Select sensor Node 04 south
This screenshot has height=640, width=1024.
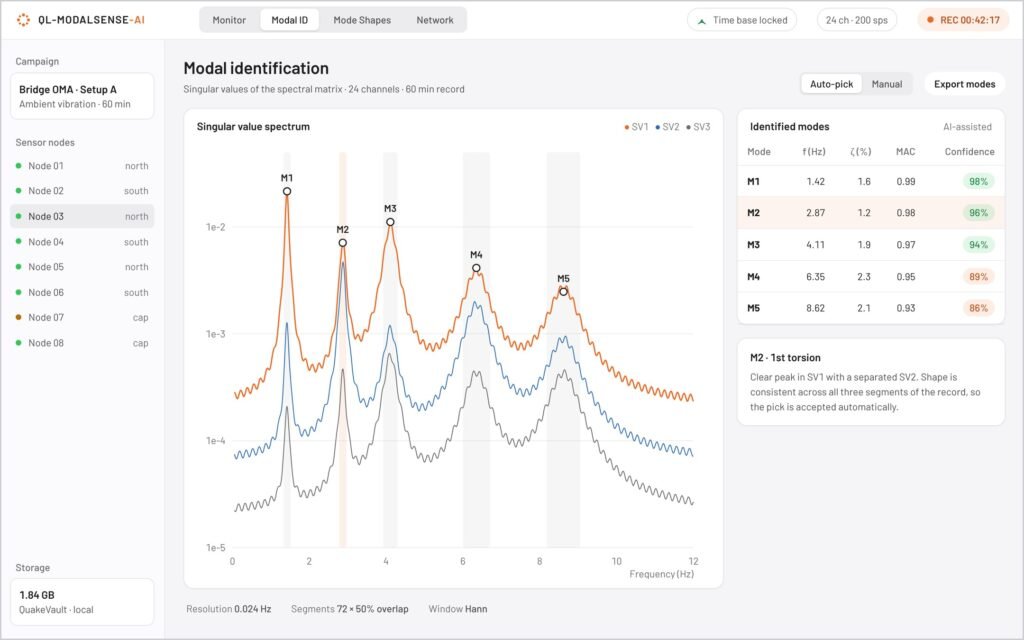coord(82,242)
